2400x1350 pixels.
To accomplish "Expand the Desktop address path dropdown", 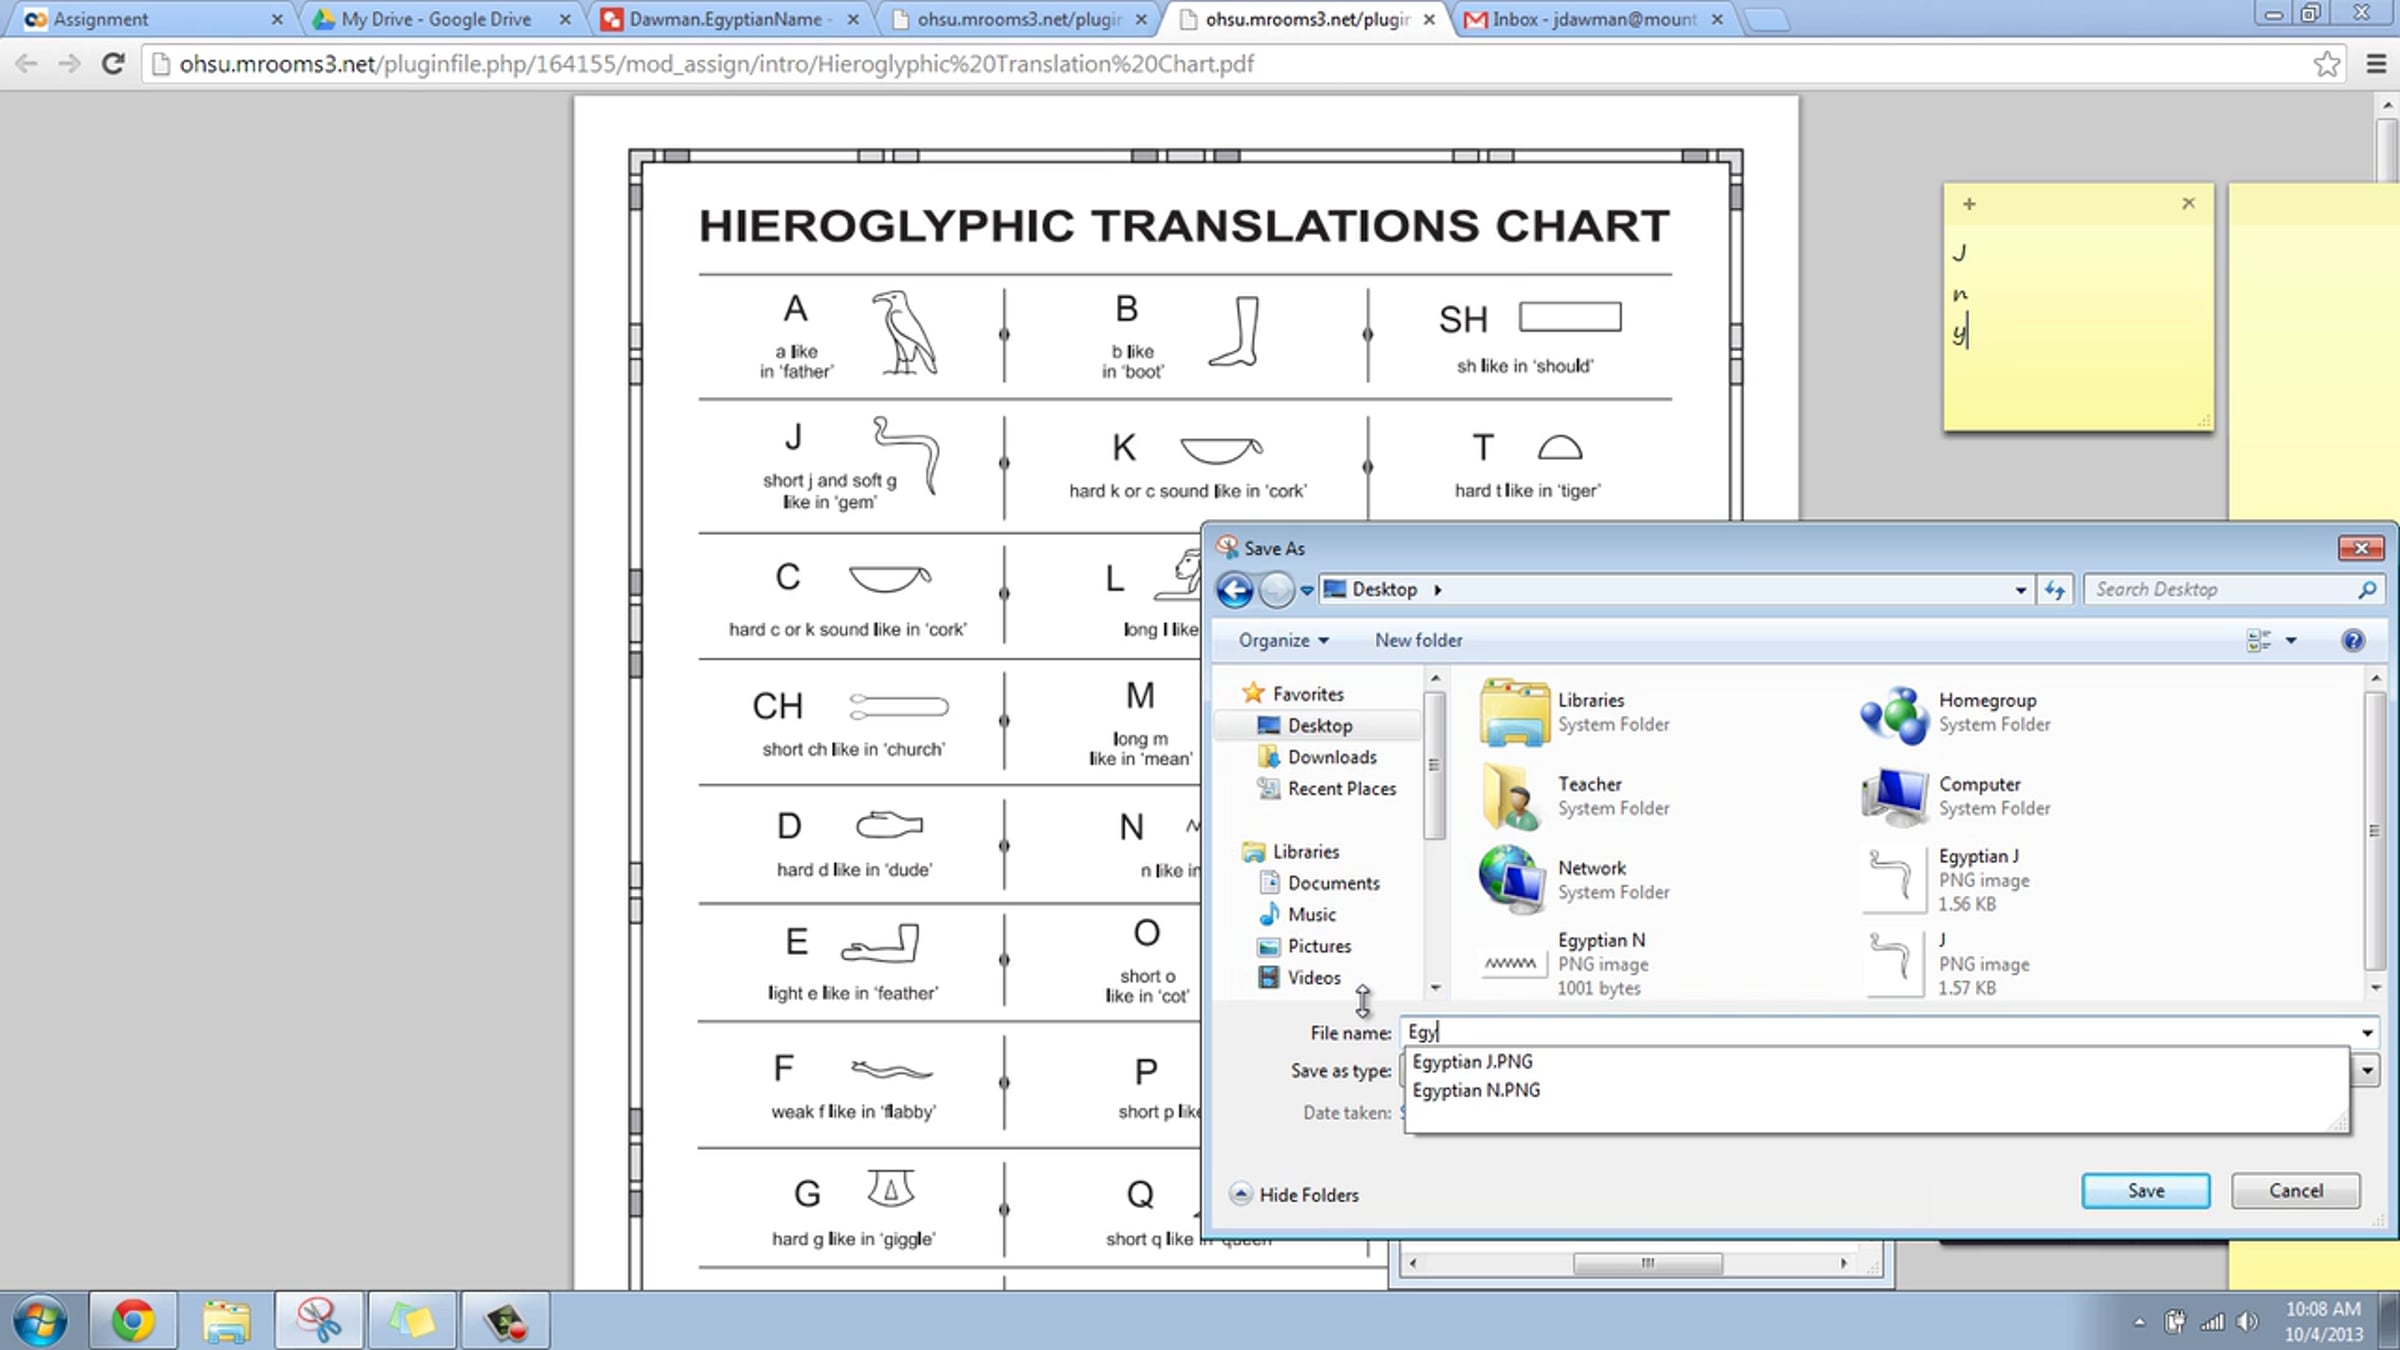I will tap(2020, 590).
